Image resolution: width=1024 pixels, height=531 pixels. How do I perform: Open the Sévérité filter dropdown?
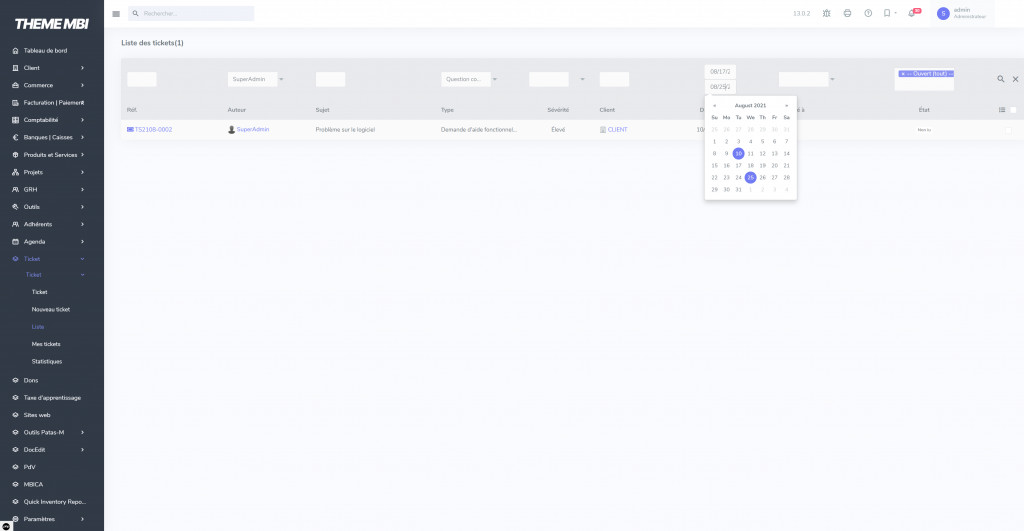point(557,79)
